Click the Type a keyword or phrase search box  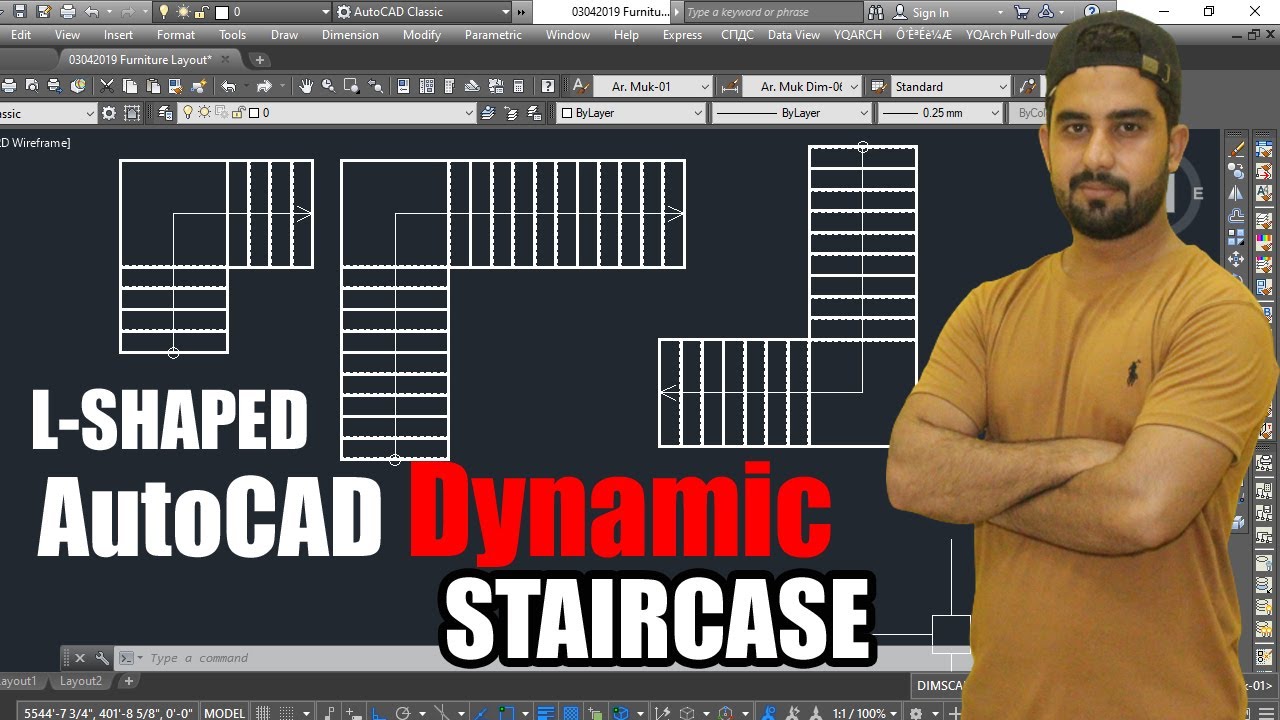pos(772,12)
